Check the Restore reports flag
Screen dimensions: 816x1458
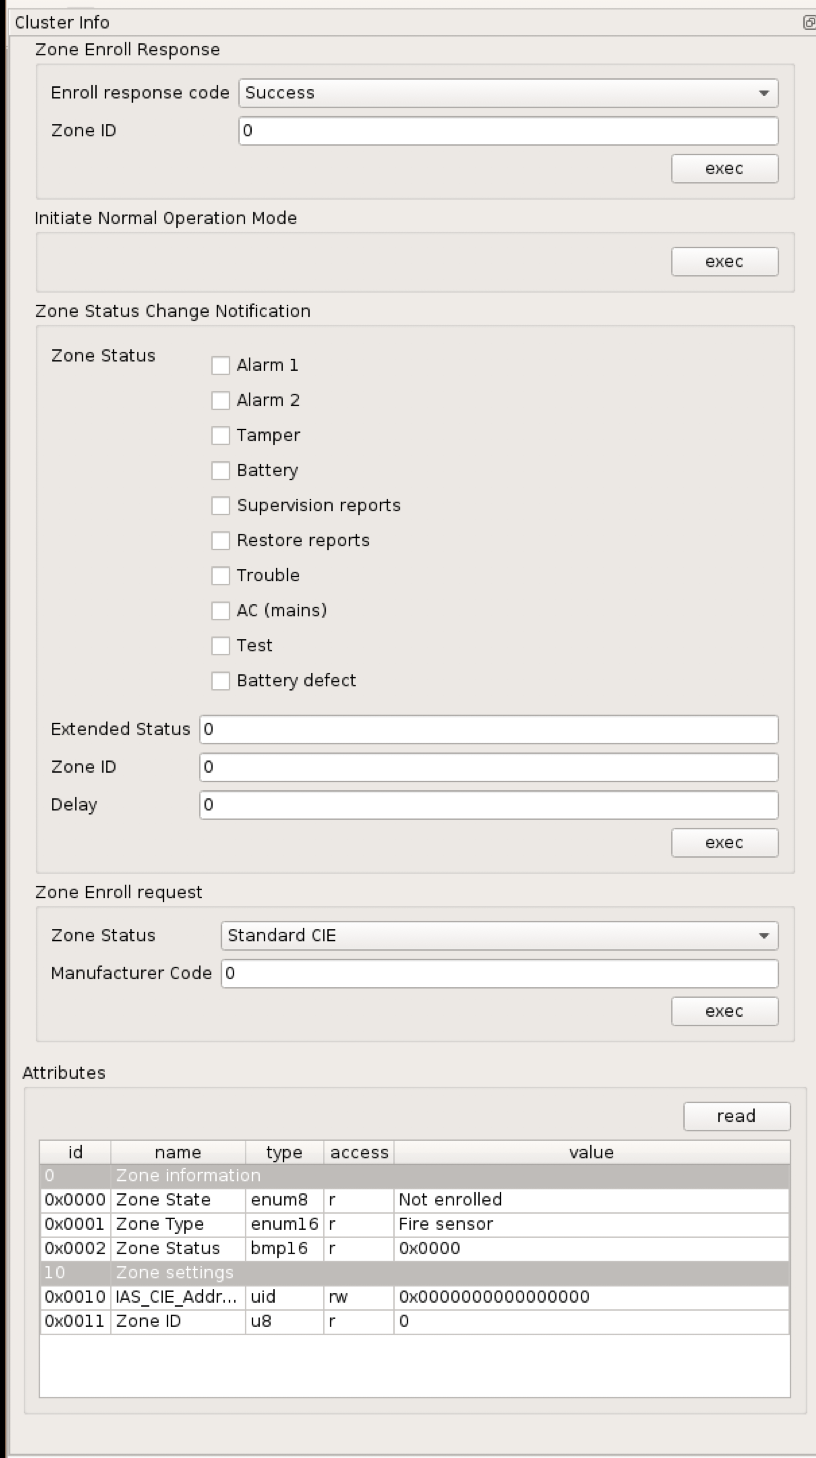220,540
